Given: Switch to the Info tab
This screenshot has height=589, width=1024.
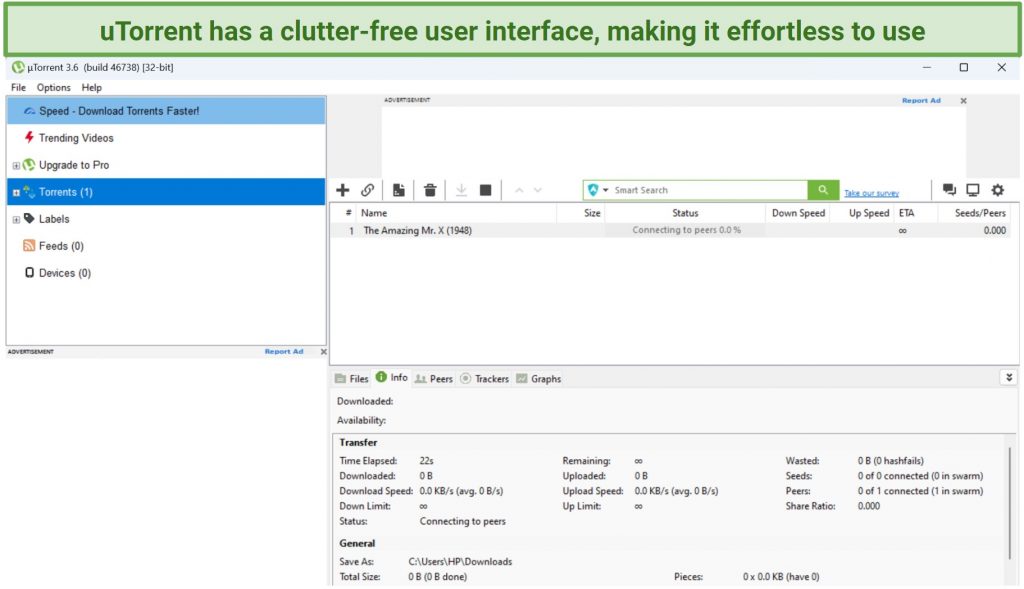Looking at the screenshot, I should [392, 377].
